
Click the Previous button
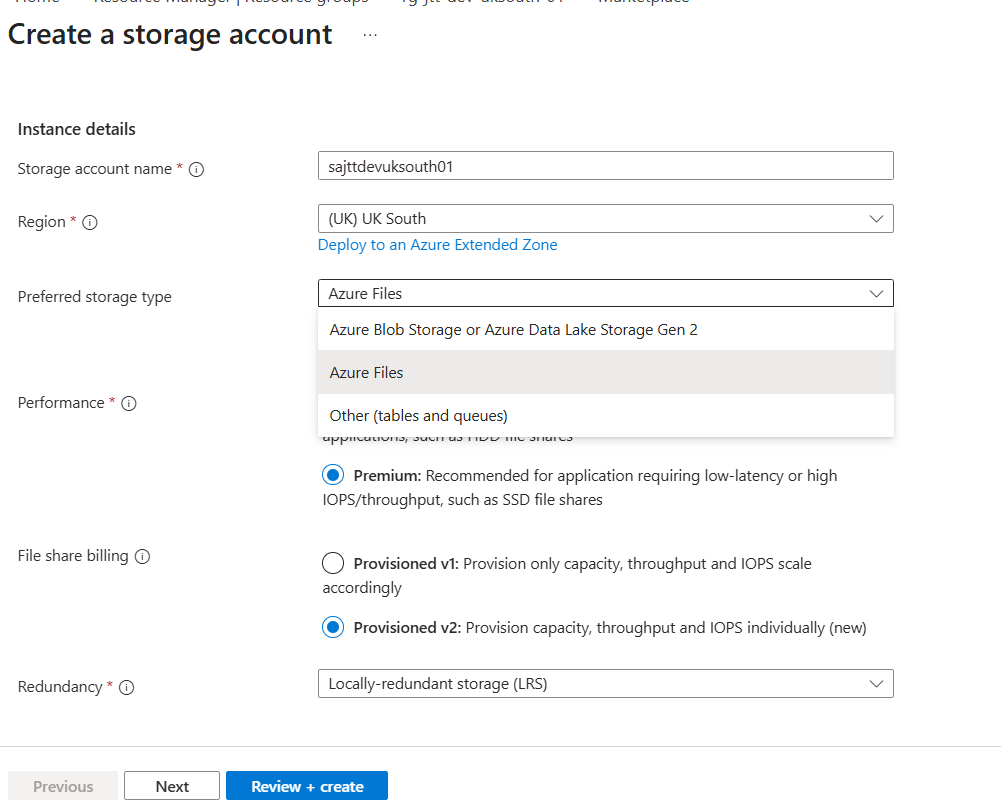tap(63, 787)
